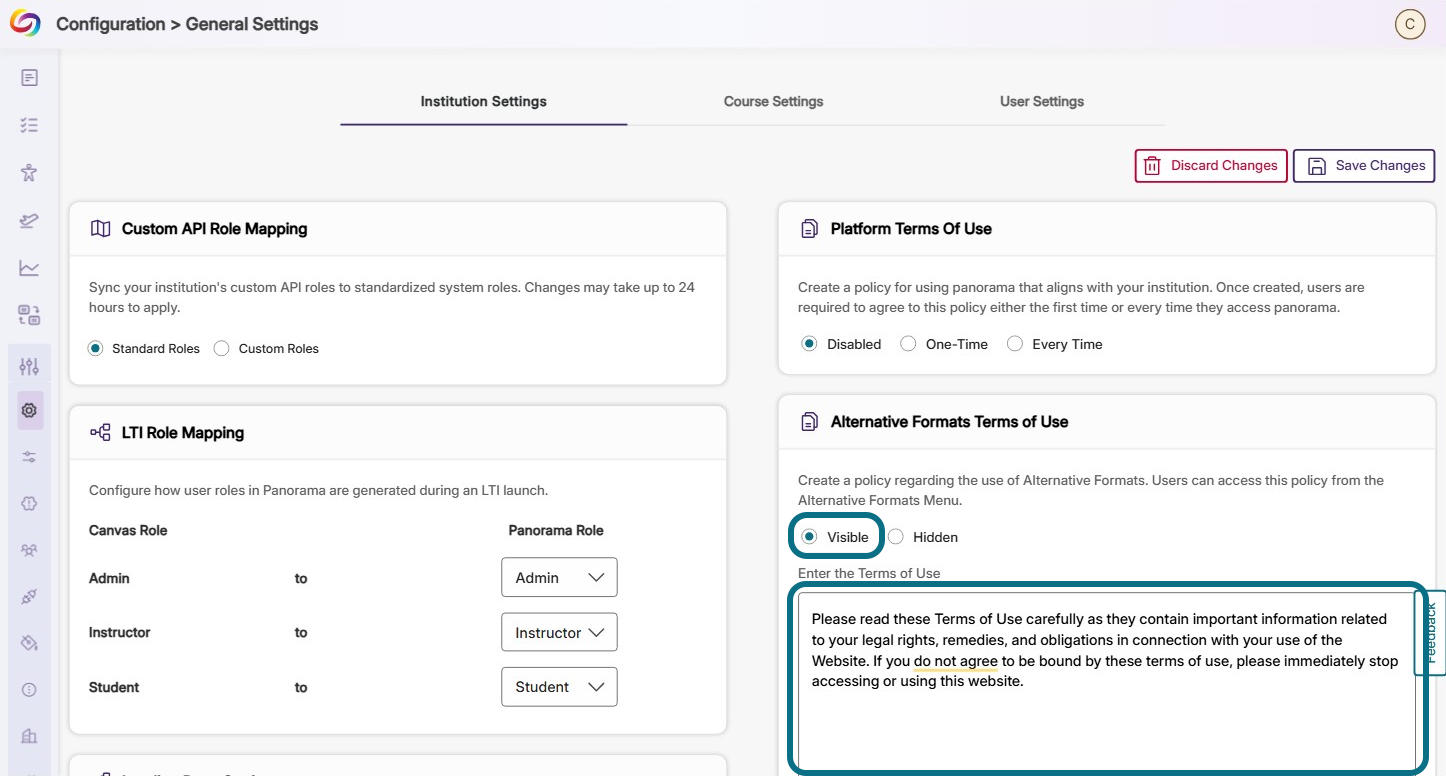Image resolution: width=1446 pixels, height=776 pixels.
Task: Open the building institution icon in sidebar
Action: [29, 736]
